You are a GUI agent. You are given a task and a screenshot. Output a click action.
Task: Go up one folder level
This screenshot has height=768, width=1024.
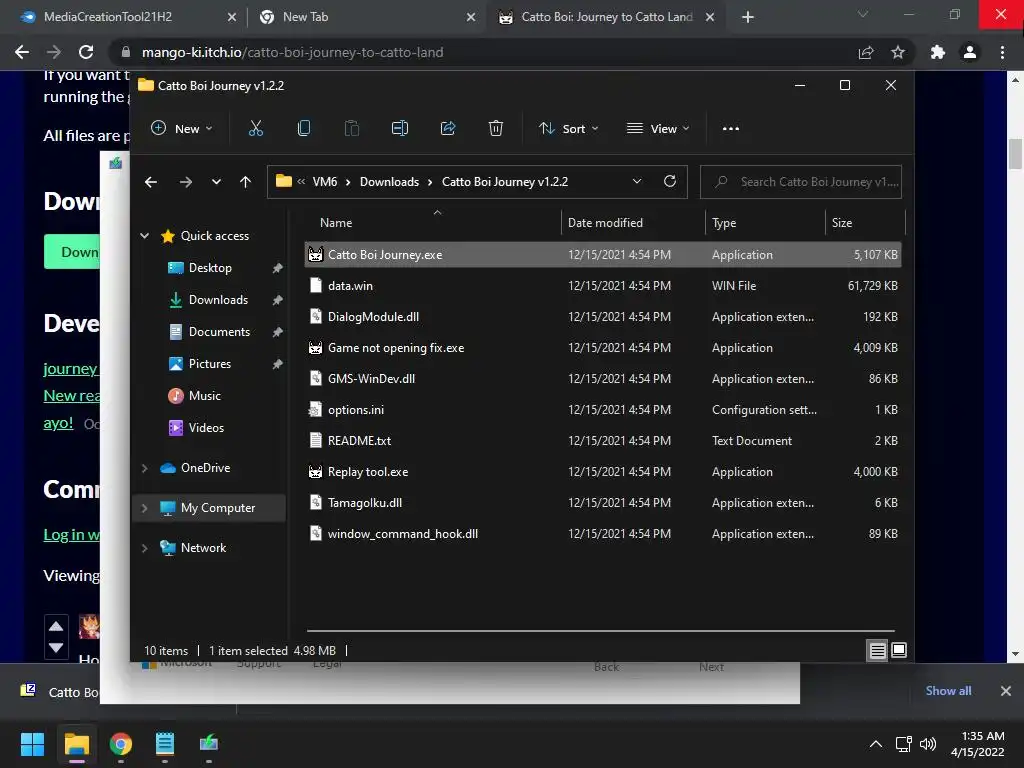click(x=246, y=182)
